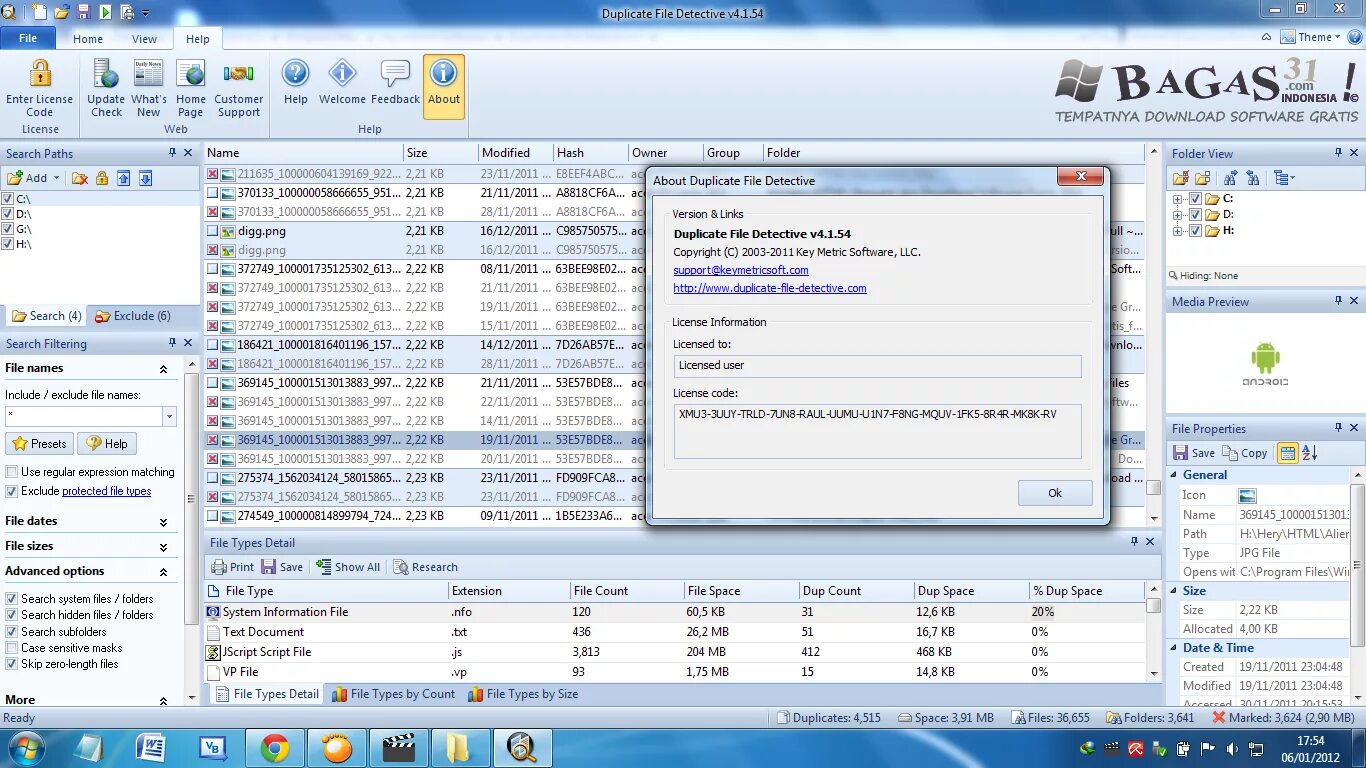This screenshot has width=1366, height=768.
Task: Switch to the Exclude (6) tab
Action: [133, 316]
